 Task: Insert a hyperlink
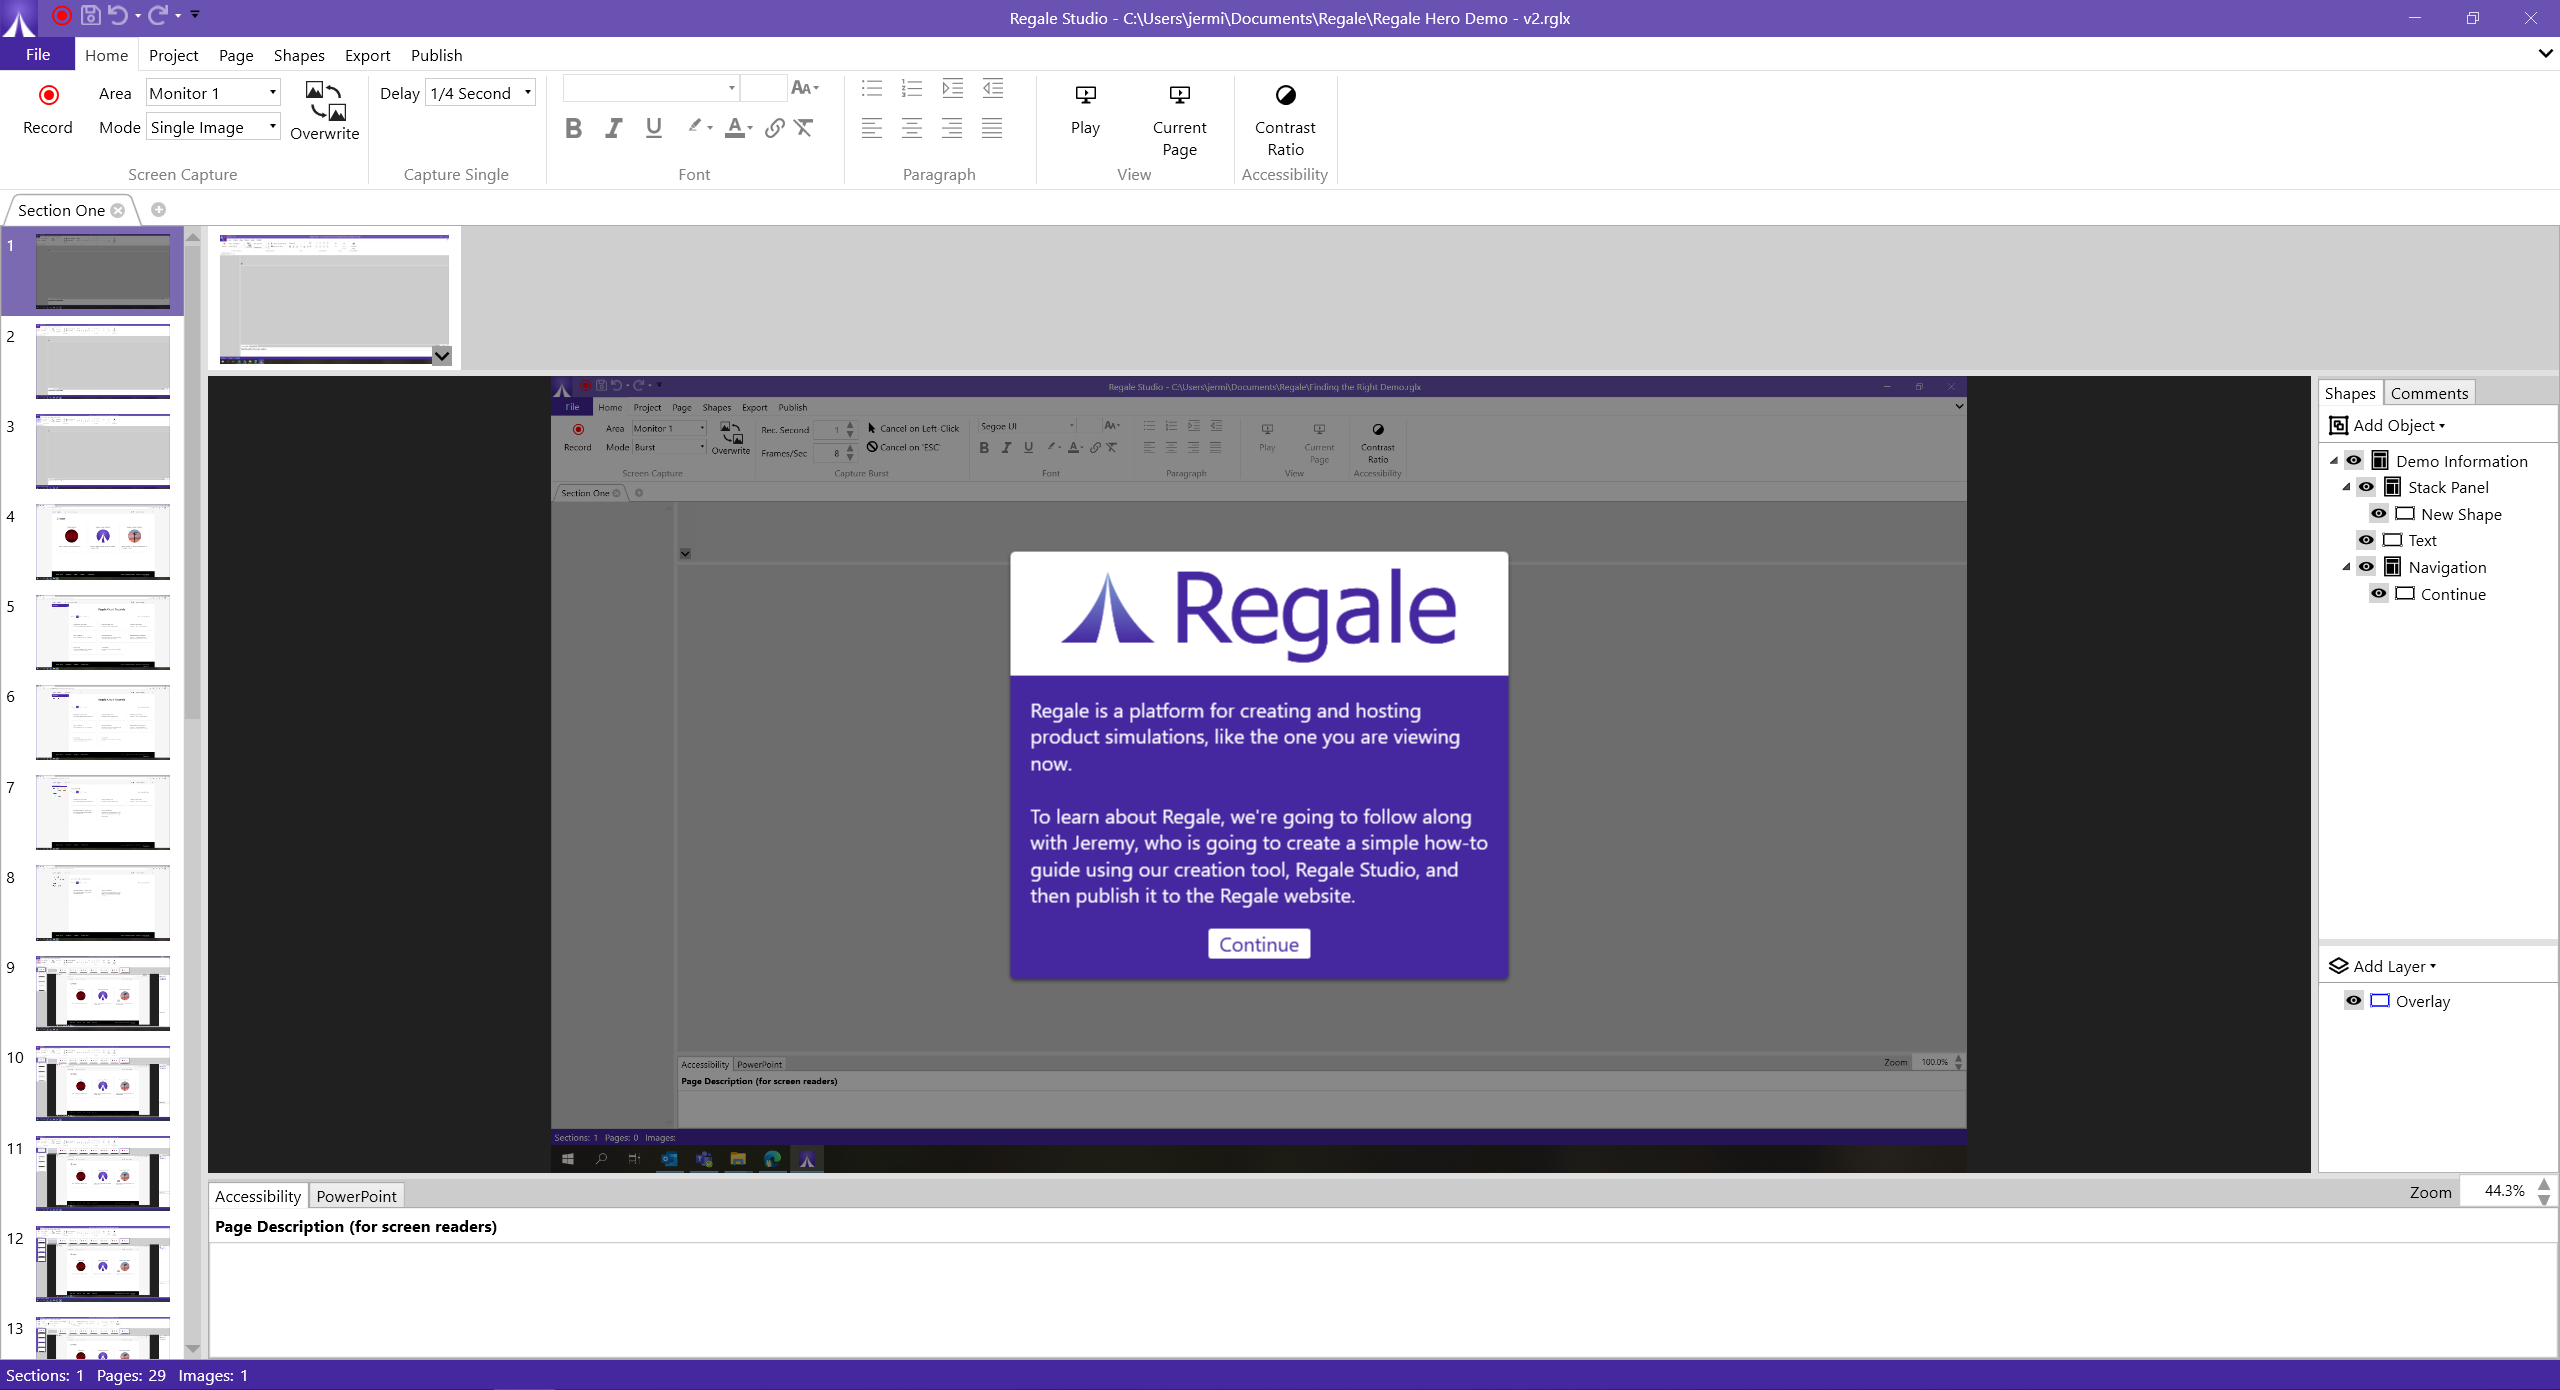pos(774,128)
